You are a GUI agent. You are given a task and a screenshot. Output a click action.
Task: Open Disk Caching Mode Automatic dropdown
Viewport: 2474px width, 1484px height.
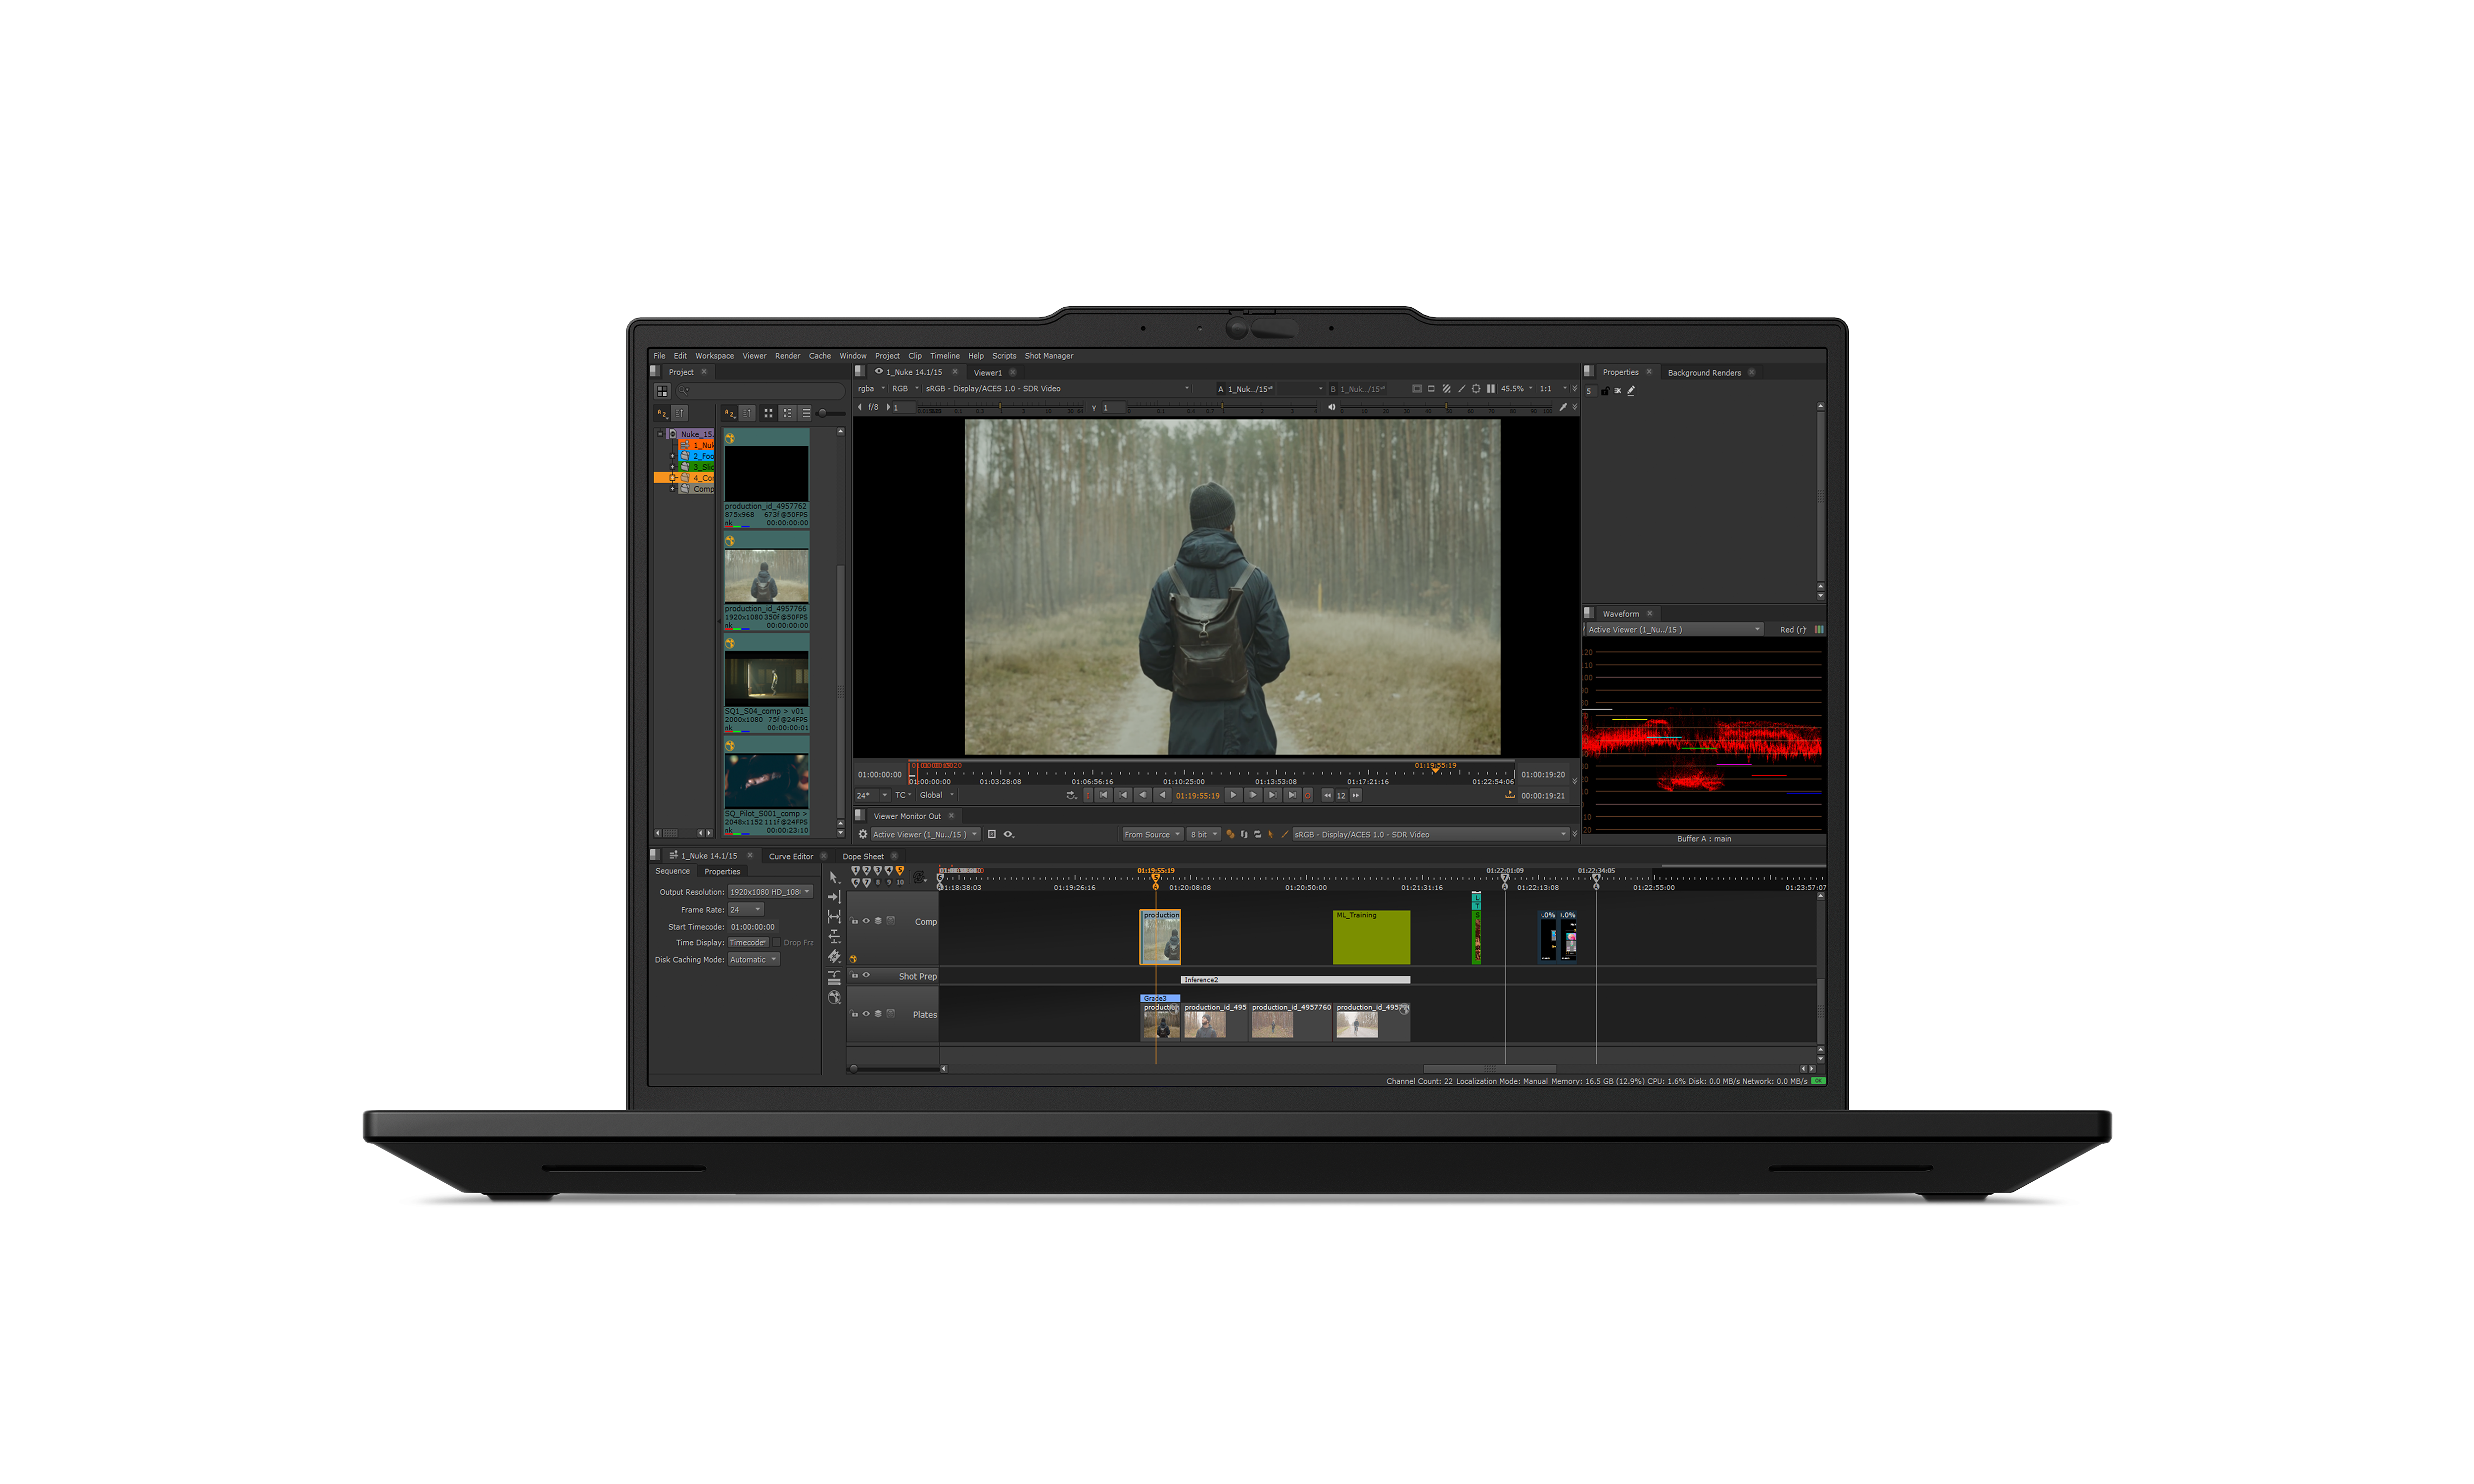(754, 960)
